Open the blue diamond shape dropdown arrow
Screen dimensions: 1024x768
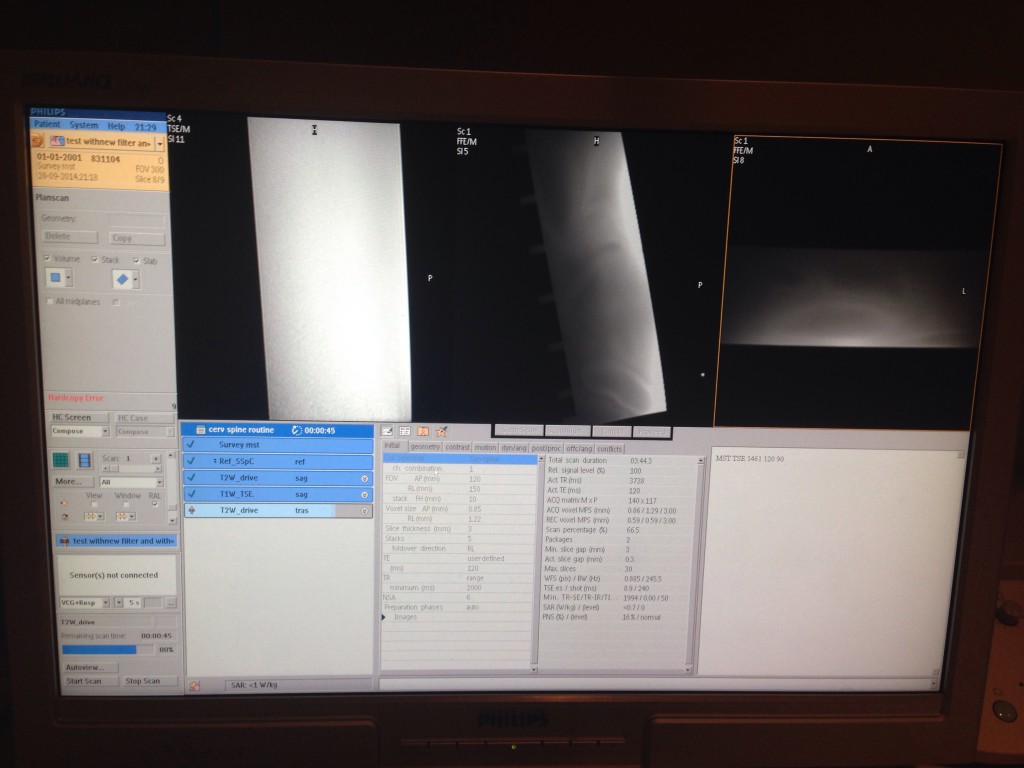pyautogui.click(x=135, y=280)
